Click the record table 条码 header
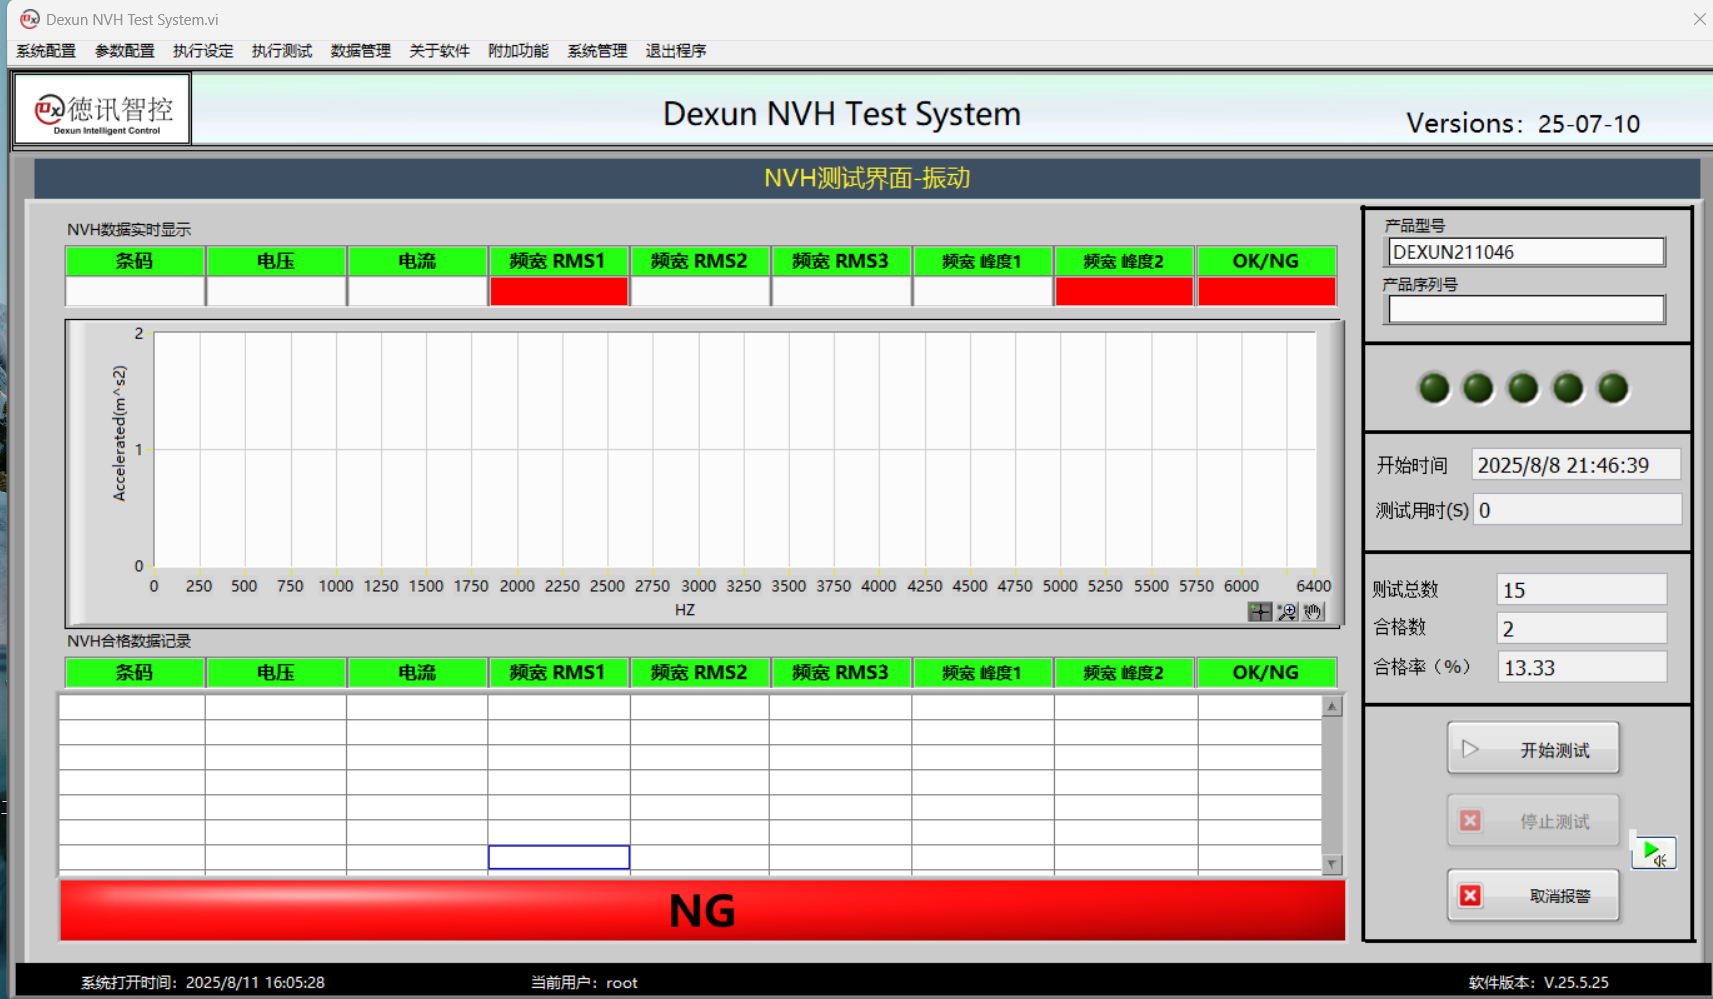 pos(135,673)
